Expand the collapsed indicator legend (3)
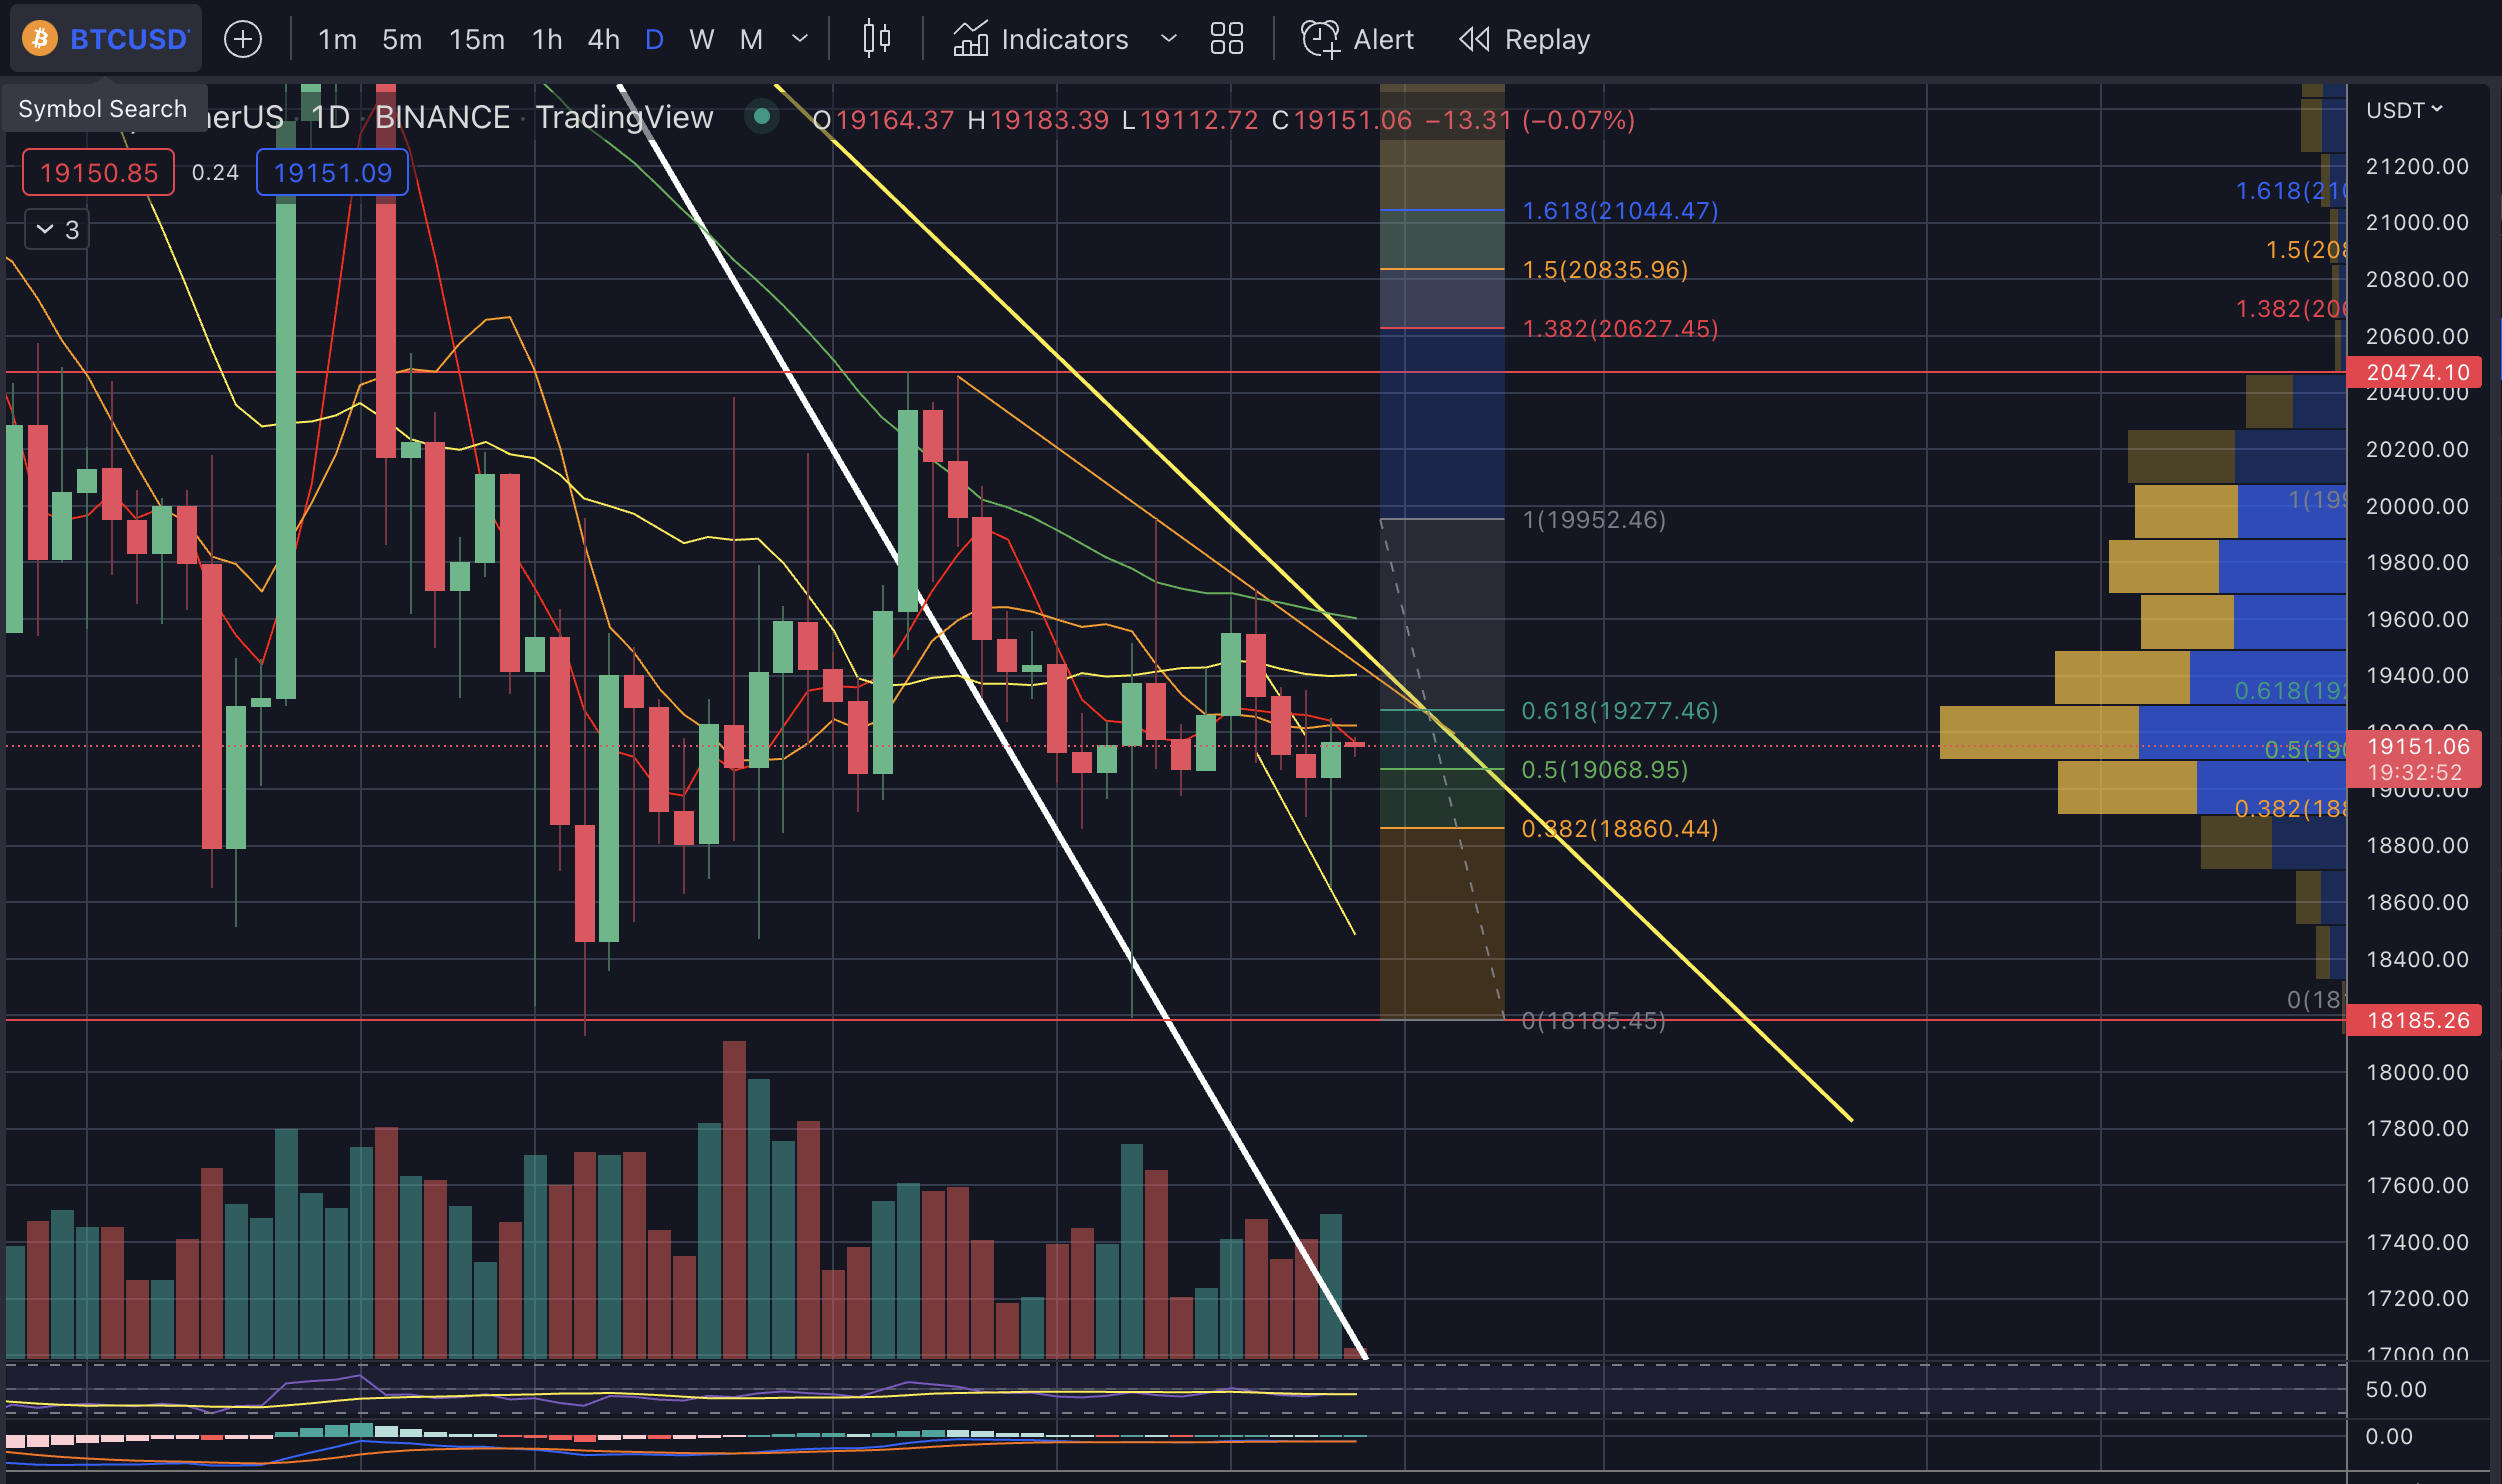2502x1484 pixels. [57, 230]
